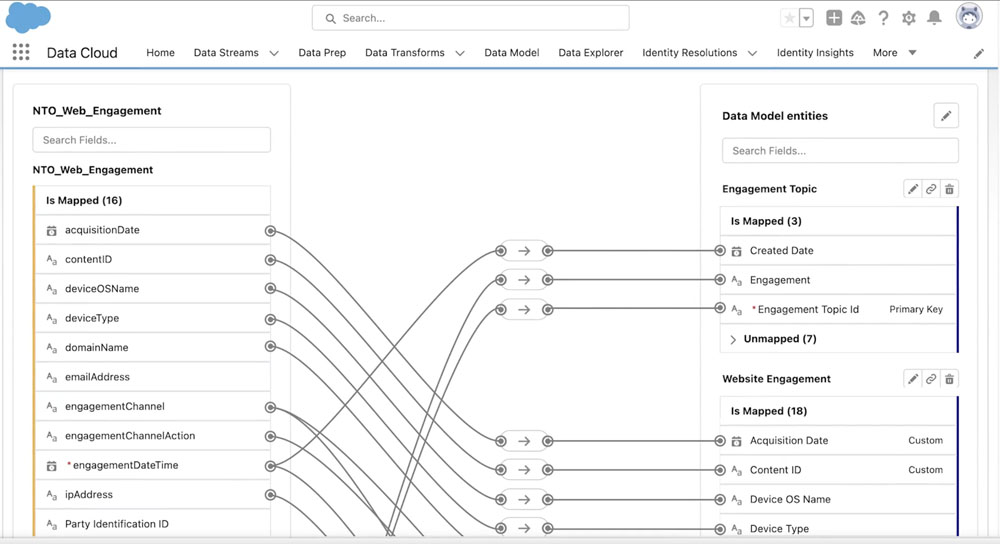Click the arrow on the Acquisition Date mapping
Viewport: 1000px width, 544px height.
pos(524,441)
